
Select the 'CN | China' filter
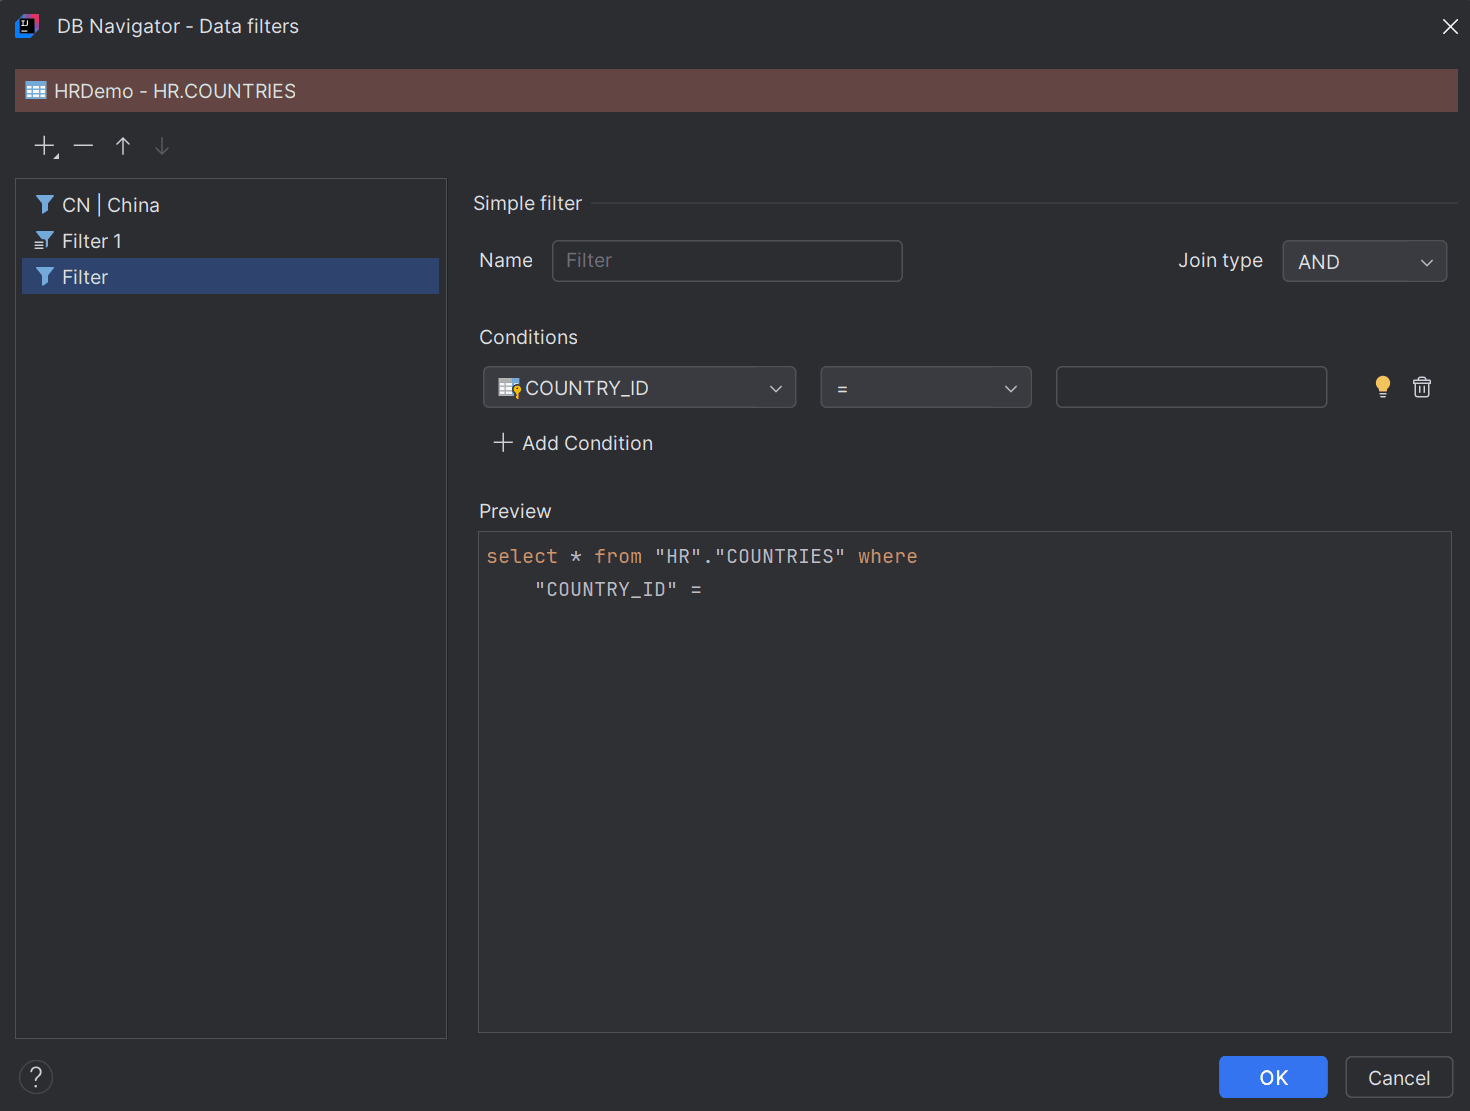point(230,205)
